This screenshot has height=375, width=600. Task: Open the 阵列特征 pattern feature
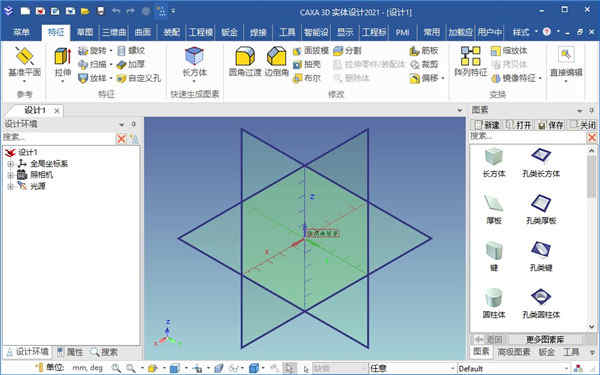(471, 62)
